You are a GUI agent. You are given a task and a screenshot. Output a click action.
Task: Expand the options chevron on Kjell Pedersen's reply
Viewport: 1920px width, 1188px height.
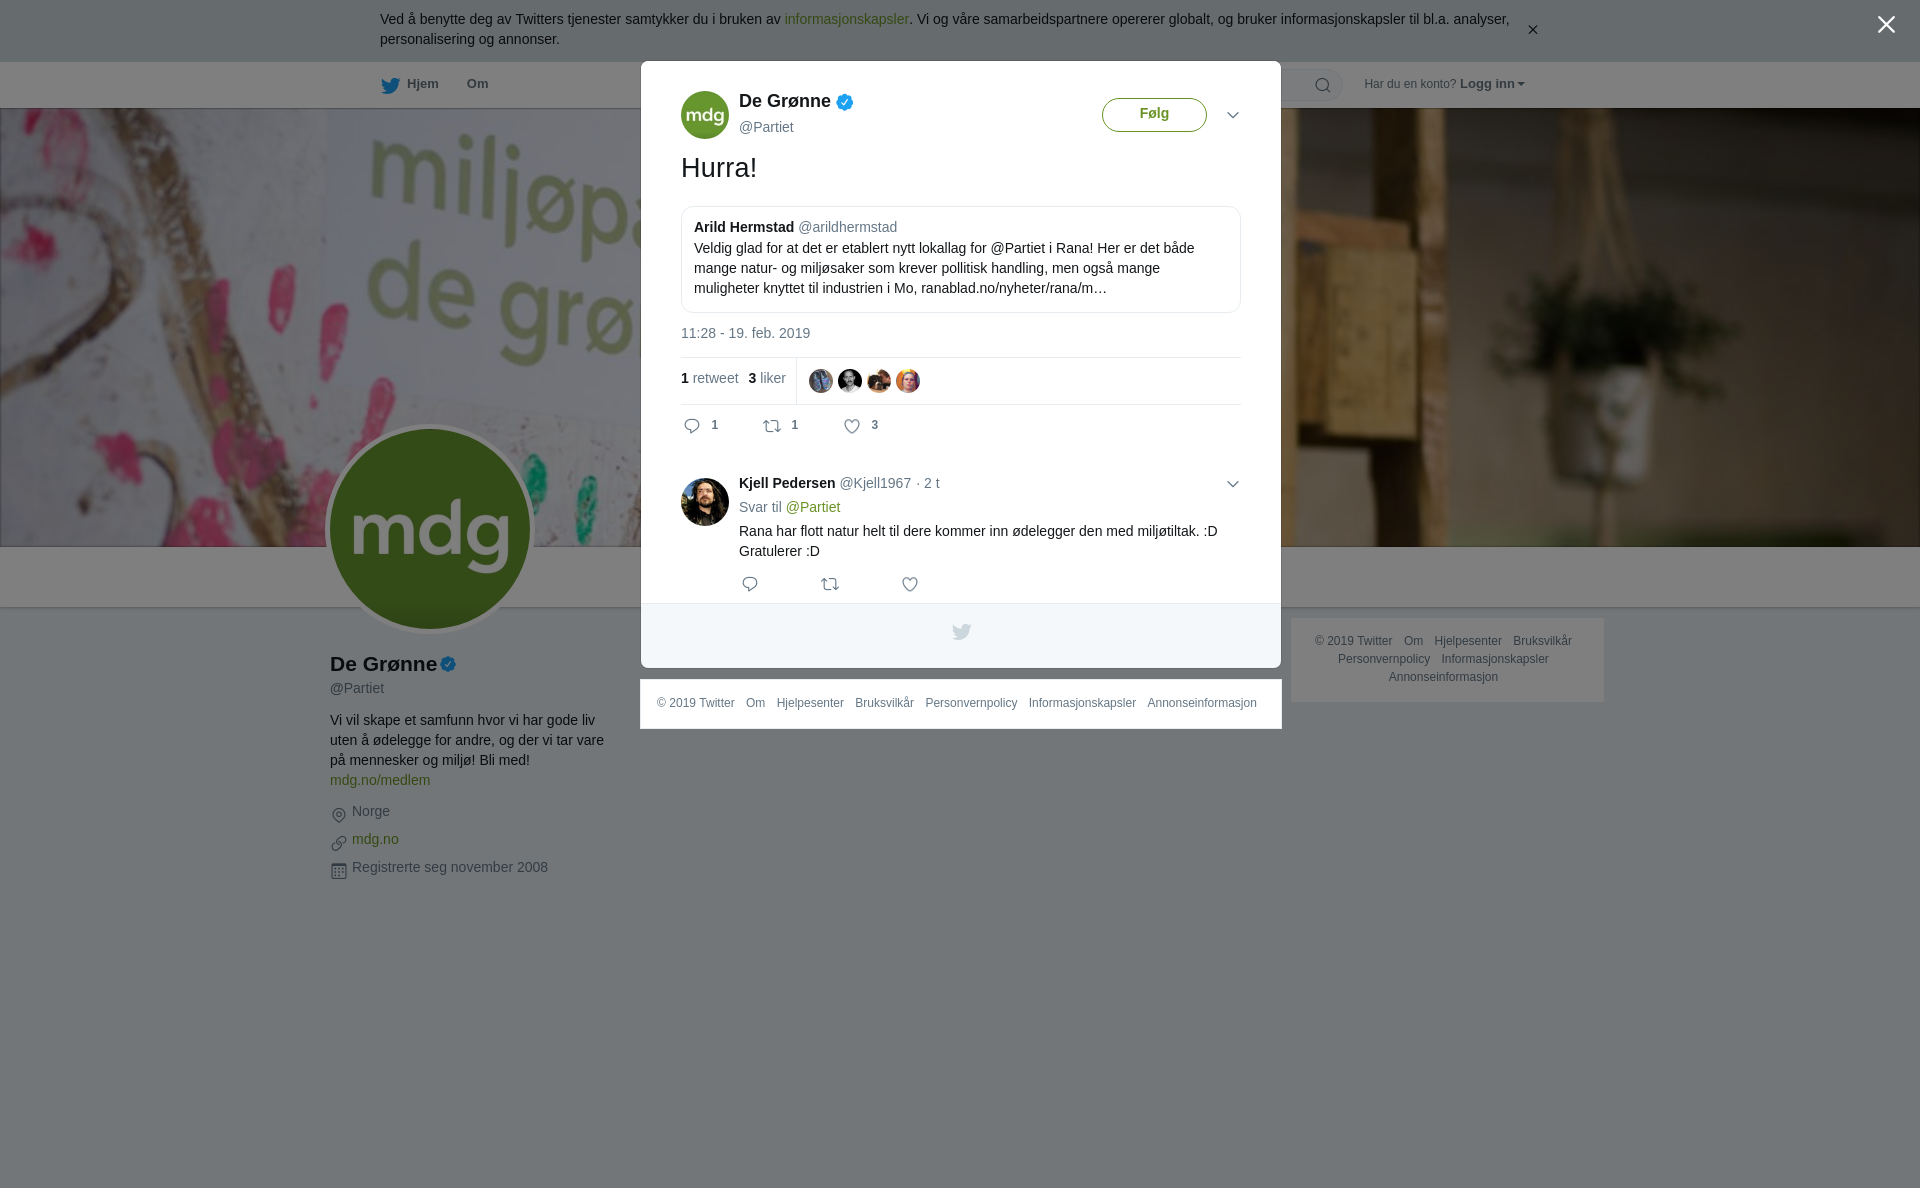coord(1233,484)
